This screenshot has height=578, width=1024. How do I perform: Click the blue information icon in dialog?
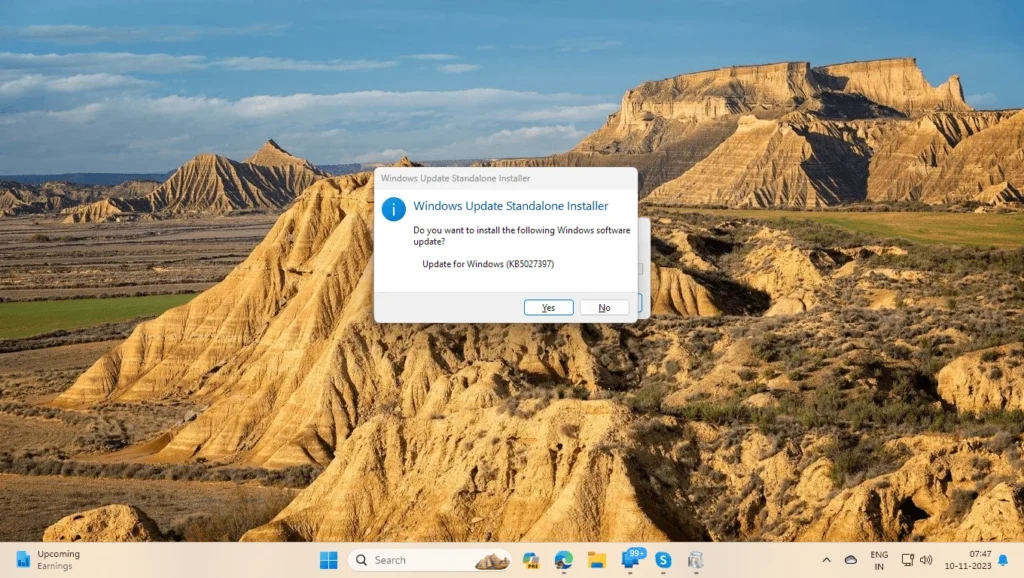(393, 209)
